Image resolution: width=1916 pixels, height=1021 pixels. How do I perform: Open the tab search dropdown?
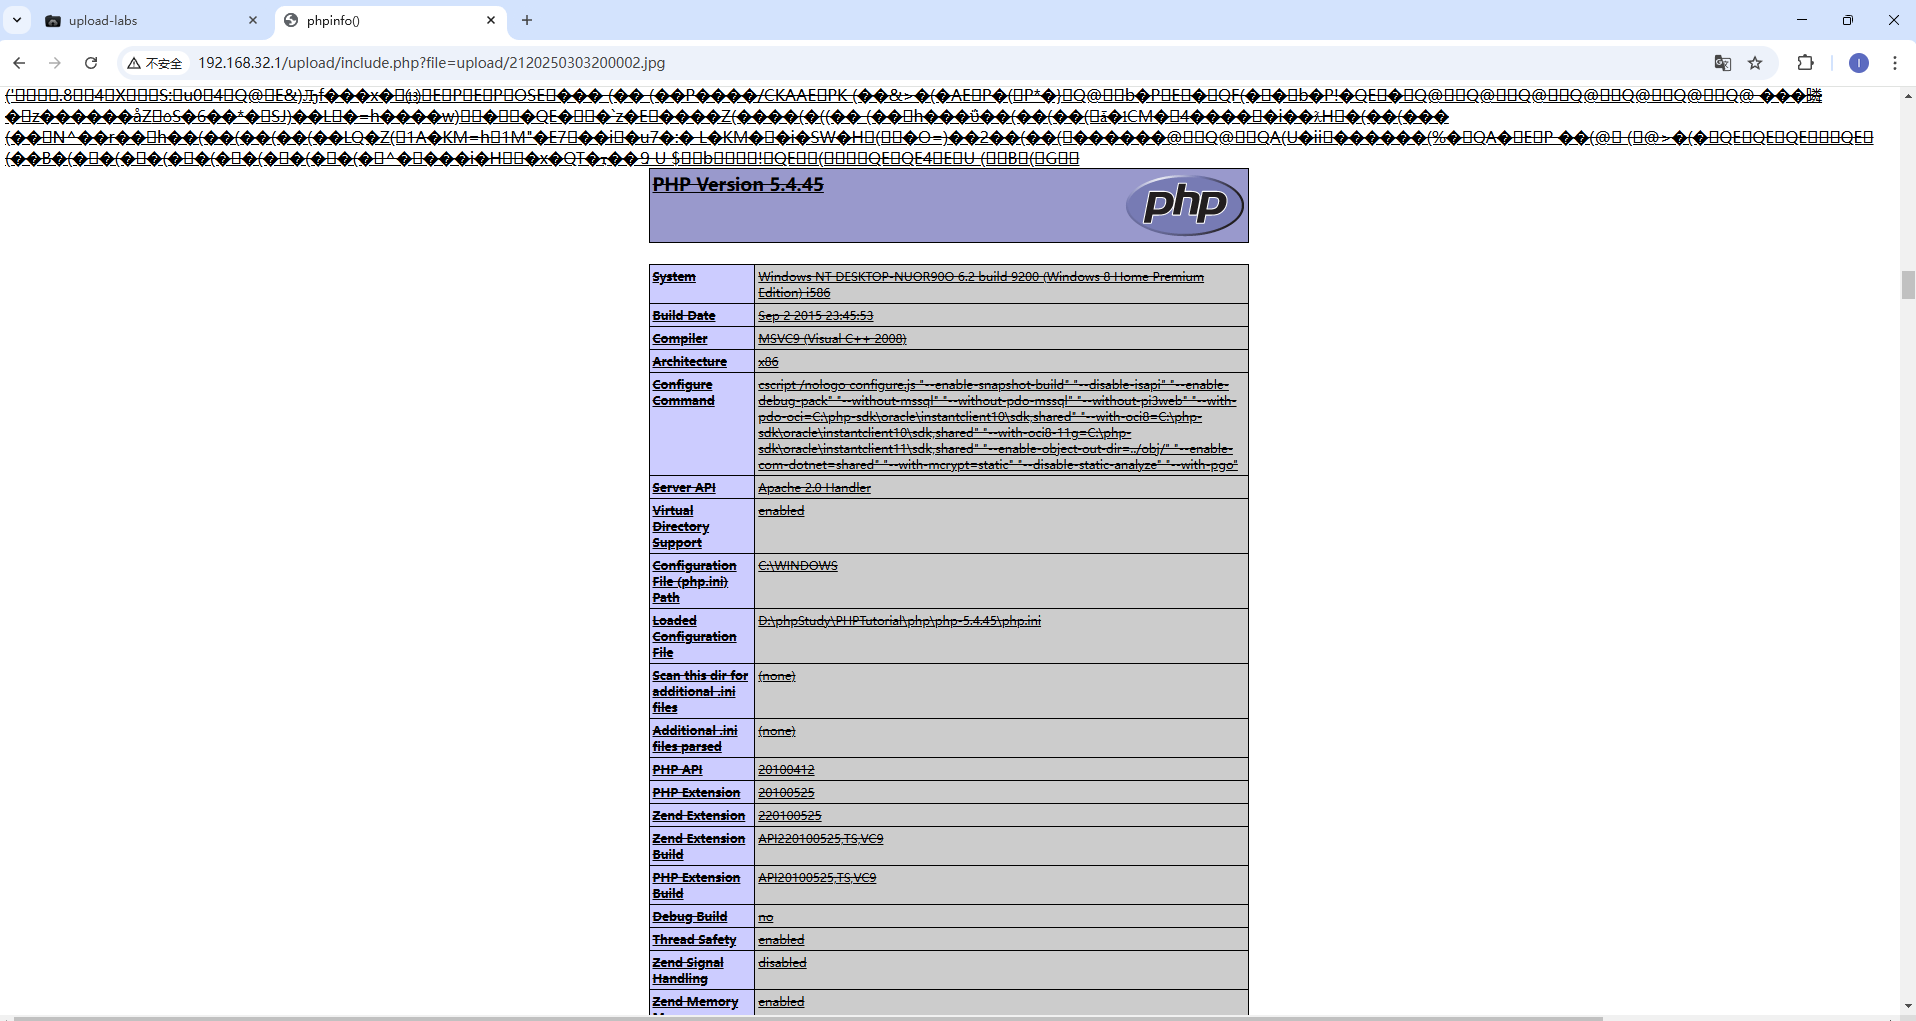click(x=17, y=20)
